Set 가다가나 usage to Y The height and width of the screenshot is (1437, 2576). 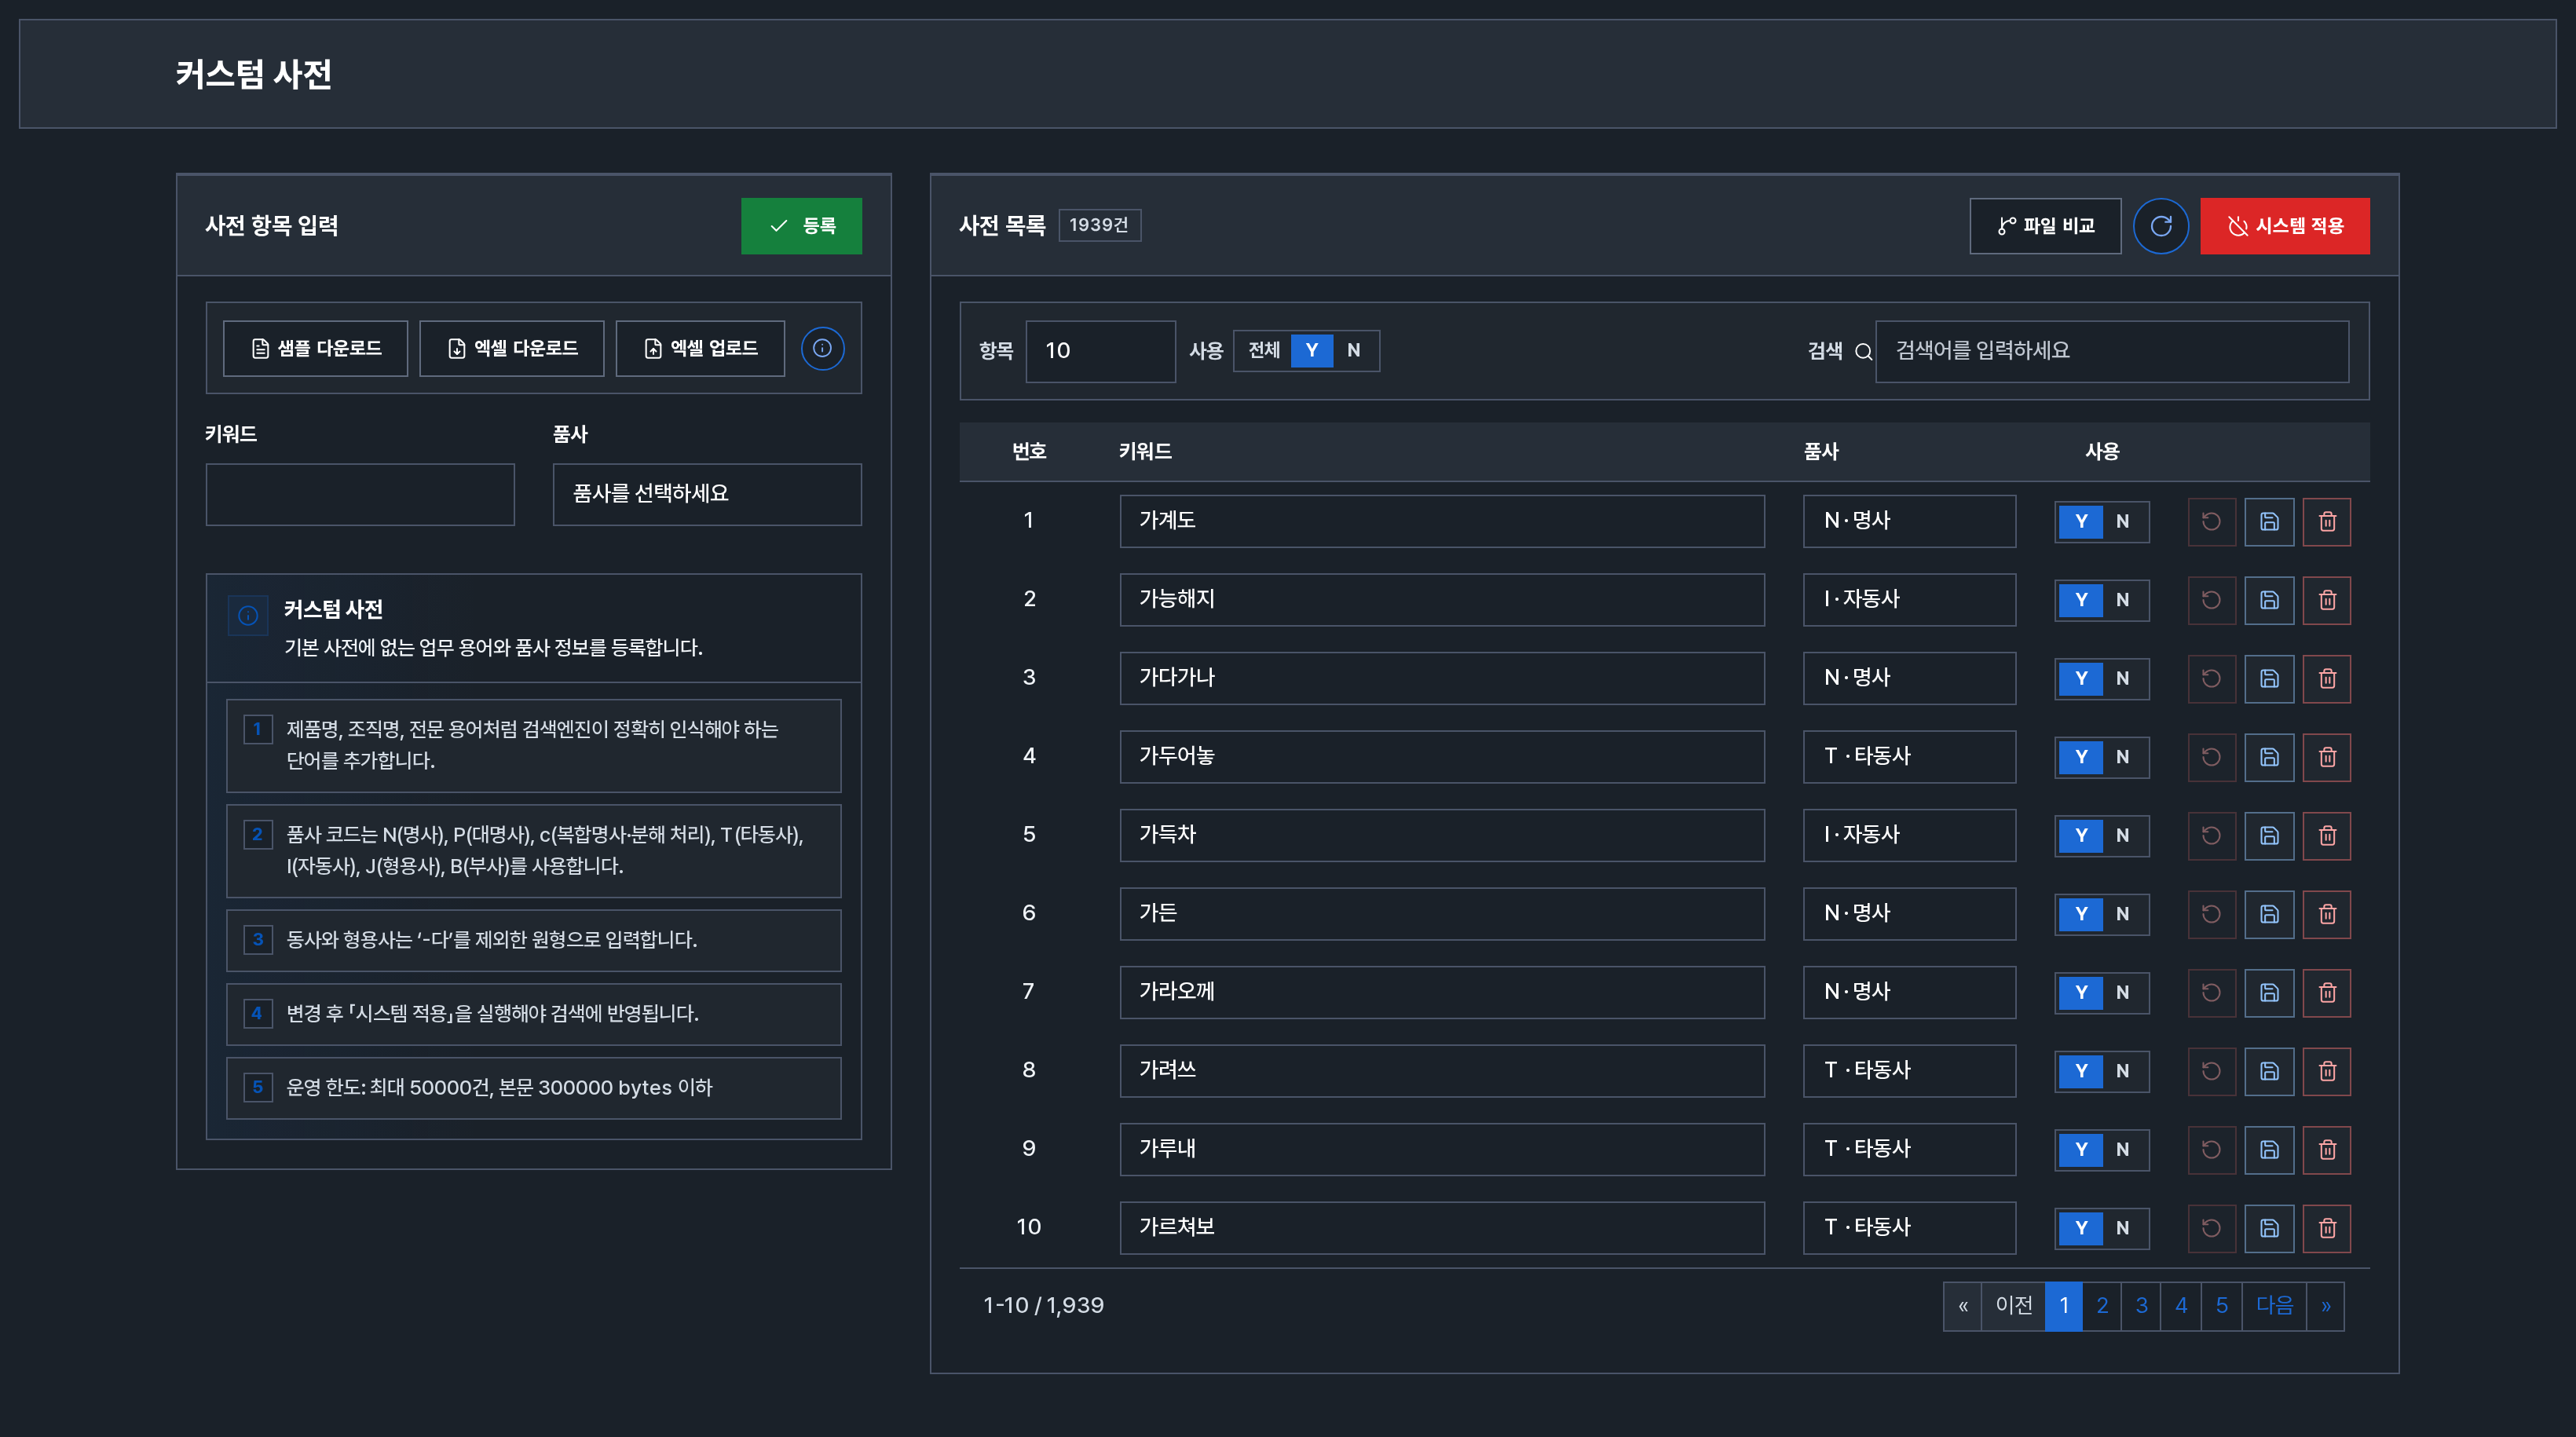2081,678
